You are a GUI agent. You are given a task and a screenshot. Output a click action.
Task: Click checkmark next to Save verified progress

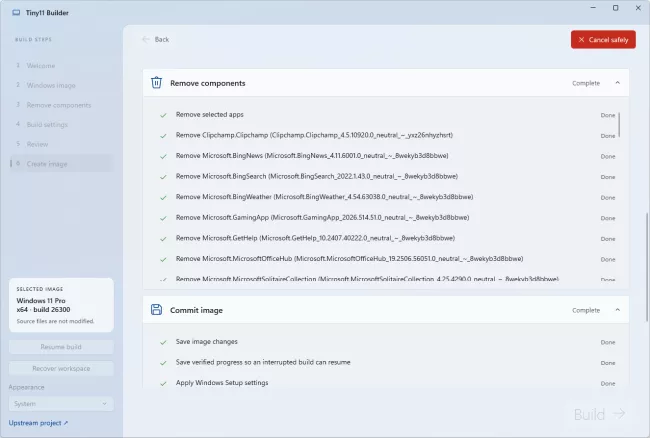tap(163, 363)
